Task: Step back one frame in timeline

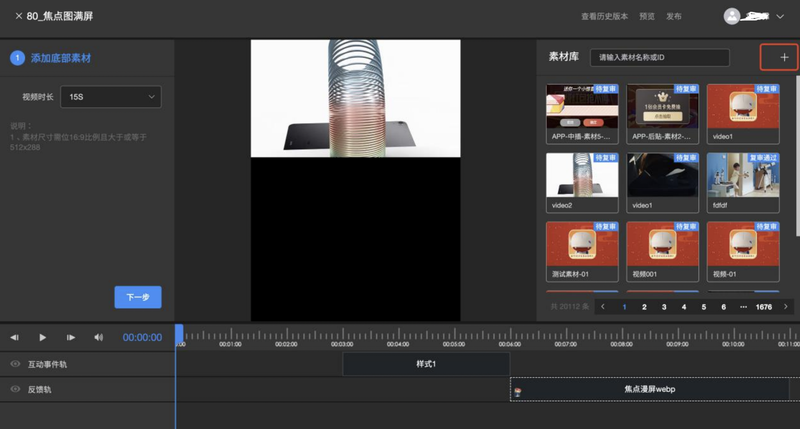Action: 14,337
